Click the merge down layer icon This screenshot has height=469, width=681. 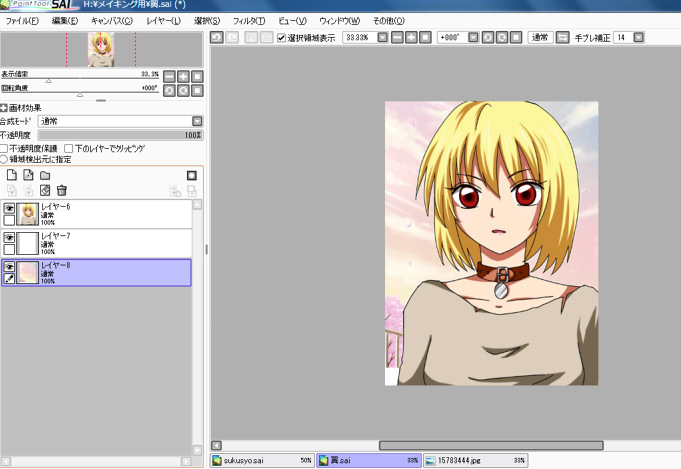(x=28, y=190)
